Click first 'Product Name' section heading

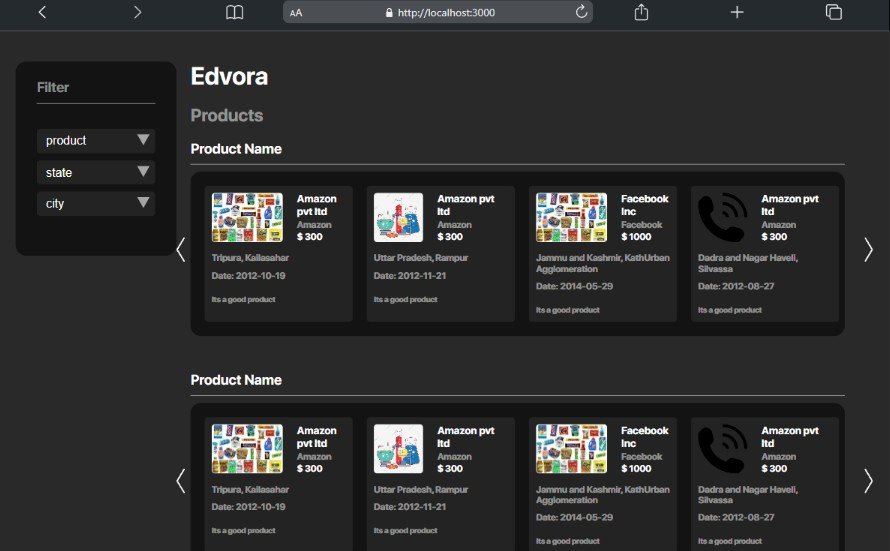[x=236, y=149]
